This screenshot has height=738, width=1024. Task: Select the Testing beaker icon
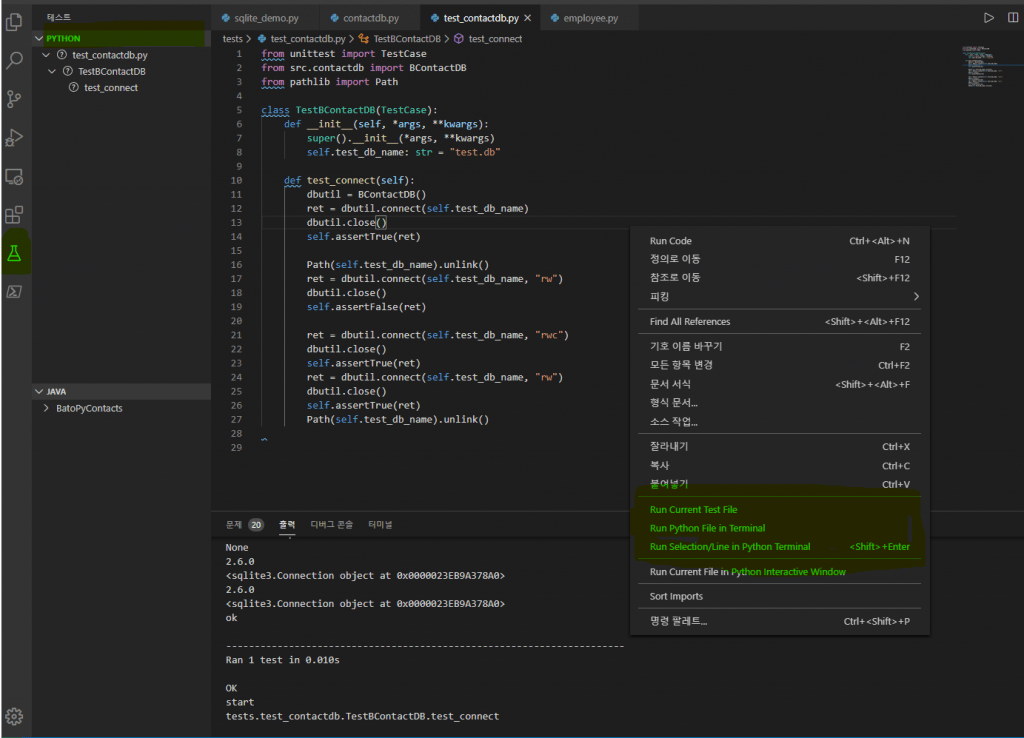[x=15, y=253]
